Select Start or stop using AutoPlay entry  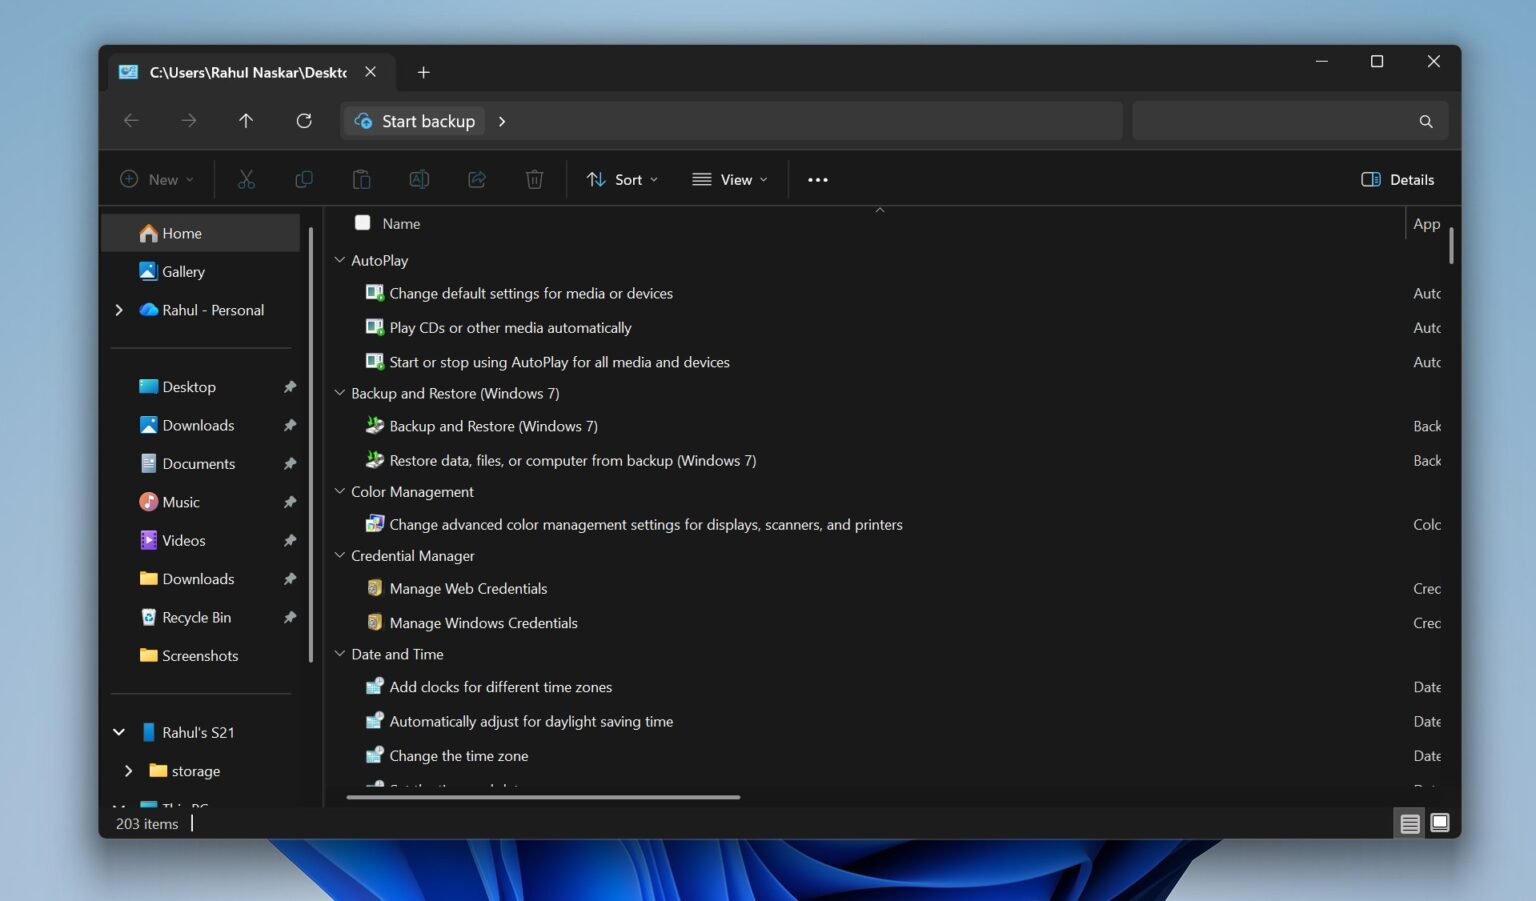tap(559, 362)
